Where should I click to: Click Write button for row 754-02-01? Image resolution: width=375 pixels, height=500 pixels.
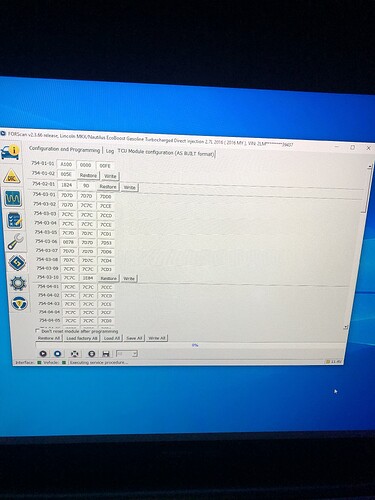pos(130,187)
